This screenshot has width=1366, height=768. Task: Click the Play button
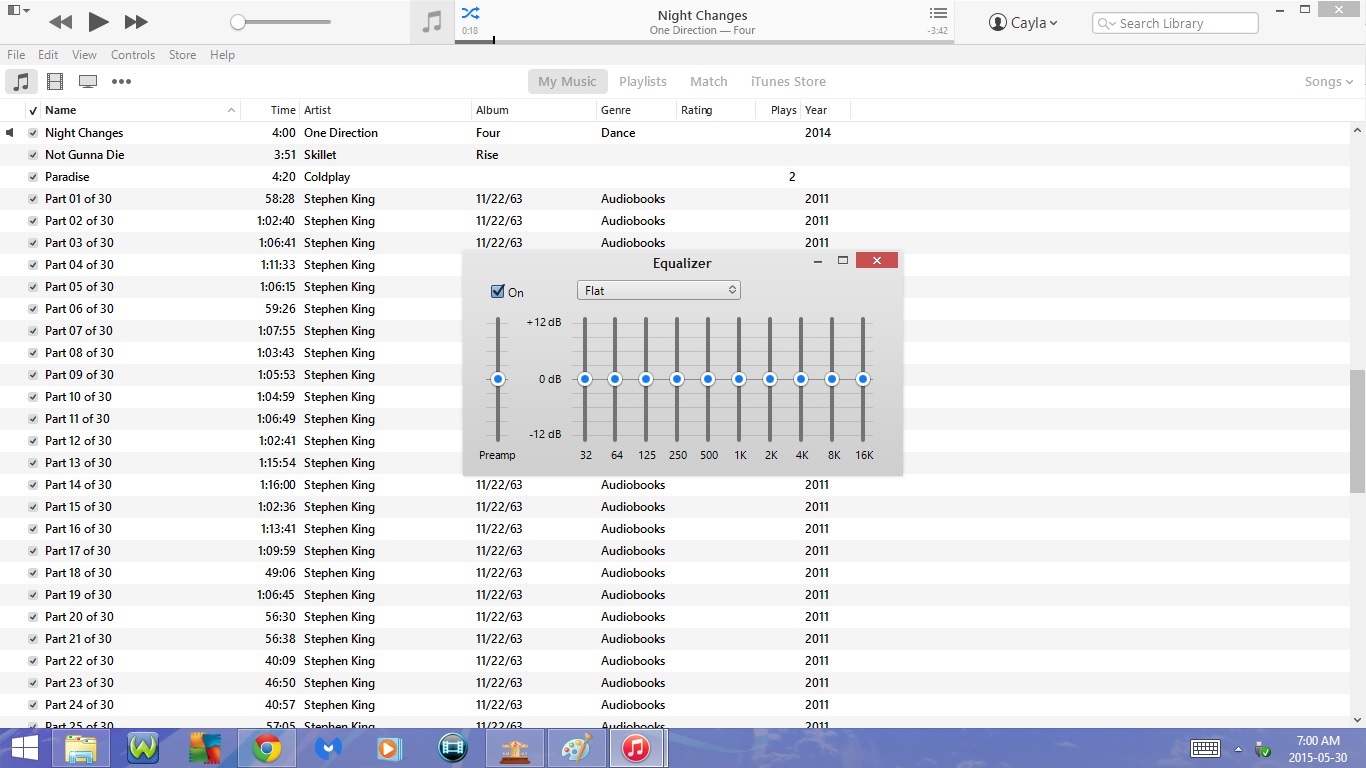point(97,21)
